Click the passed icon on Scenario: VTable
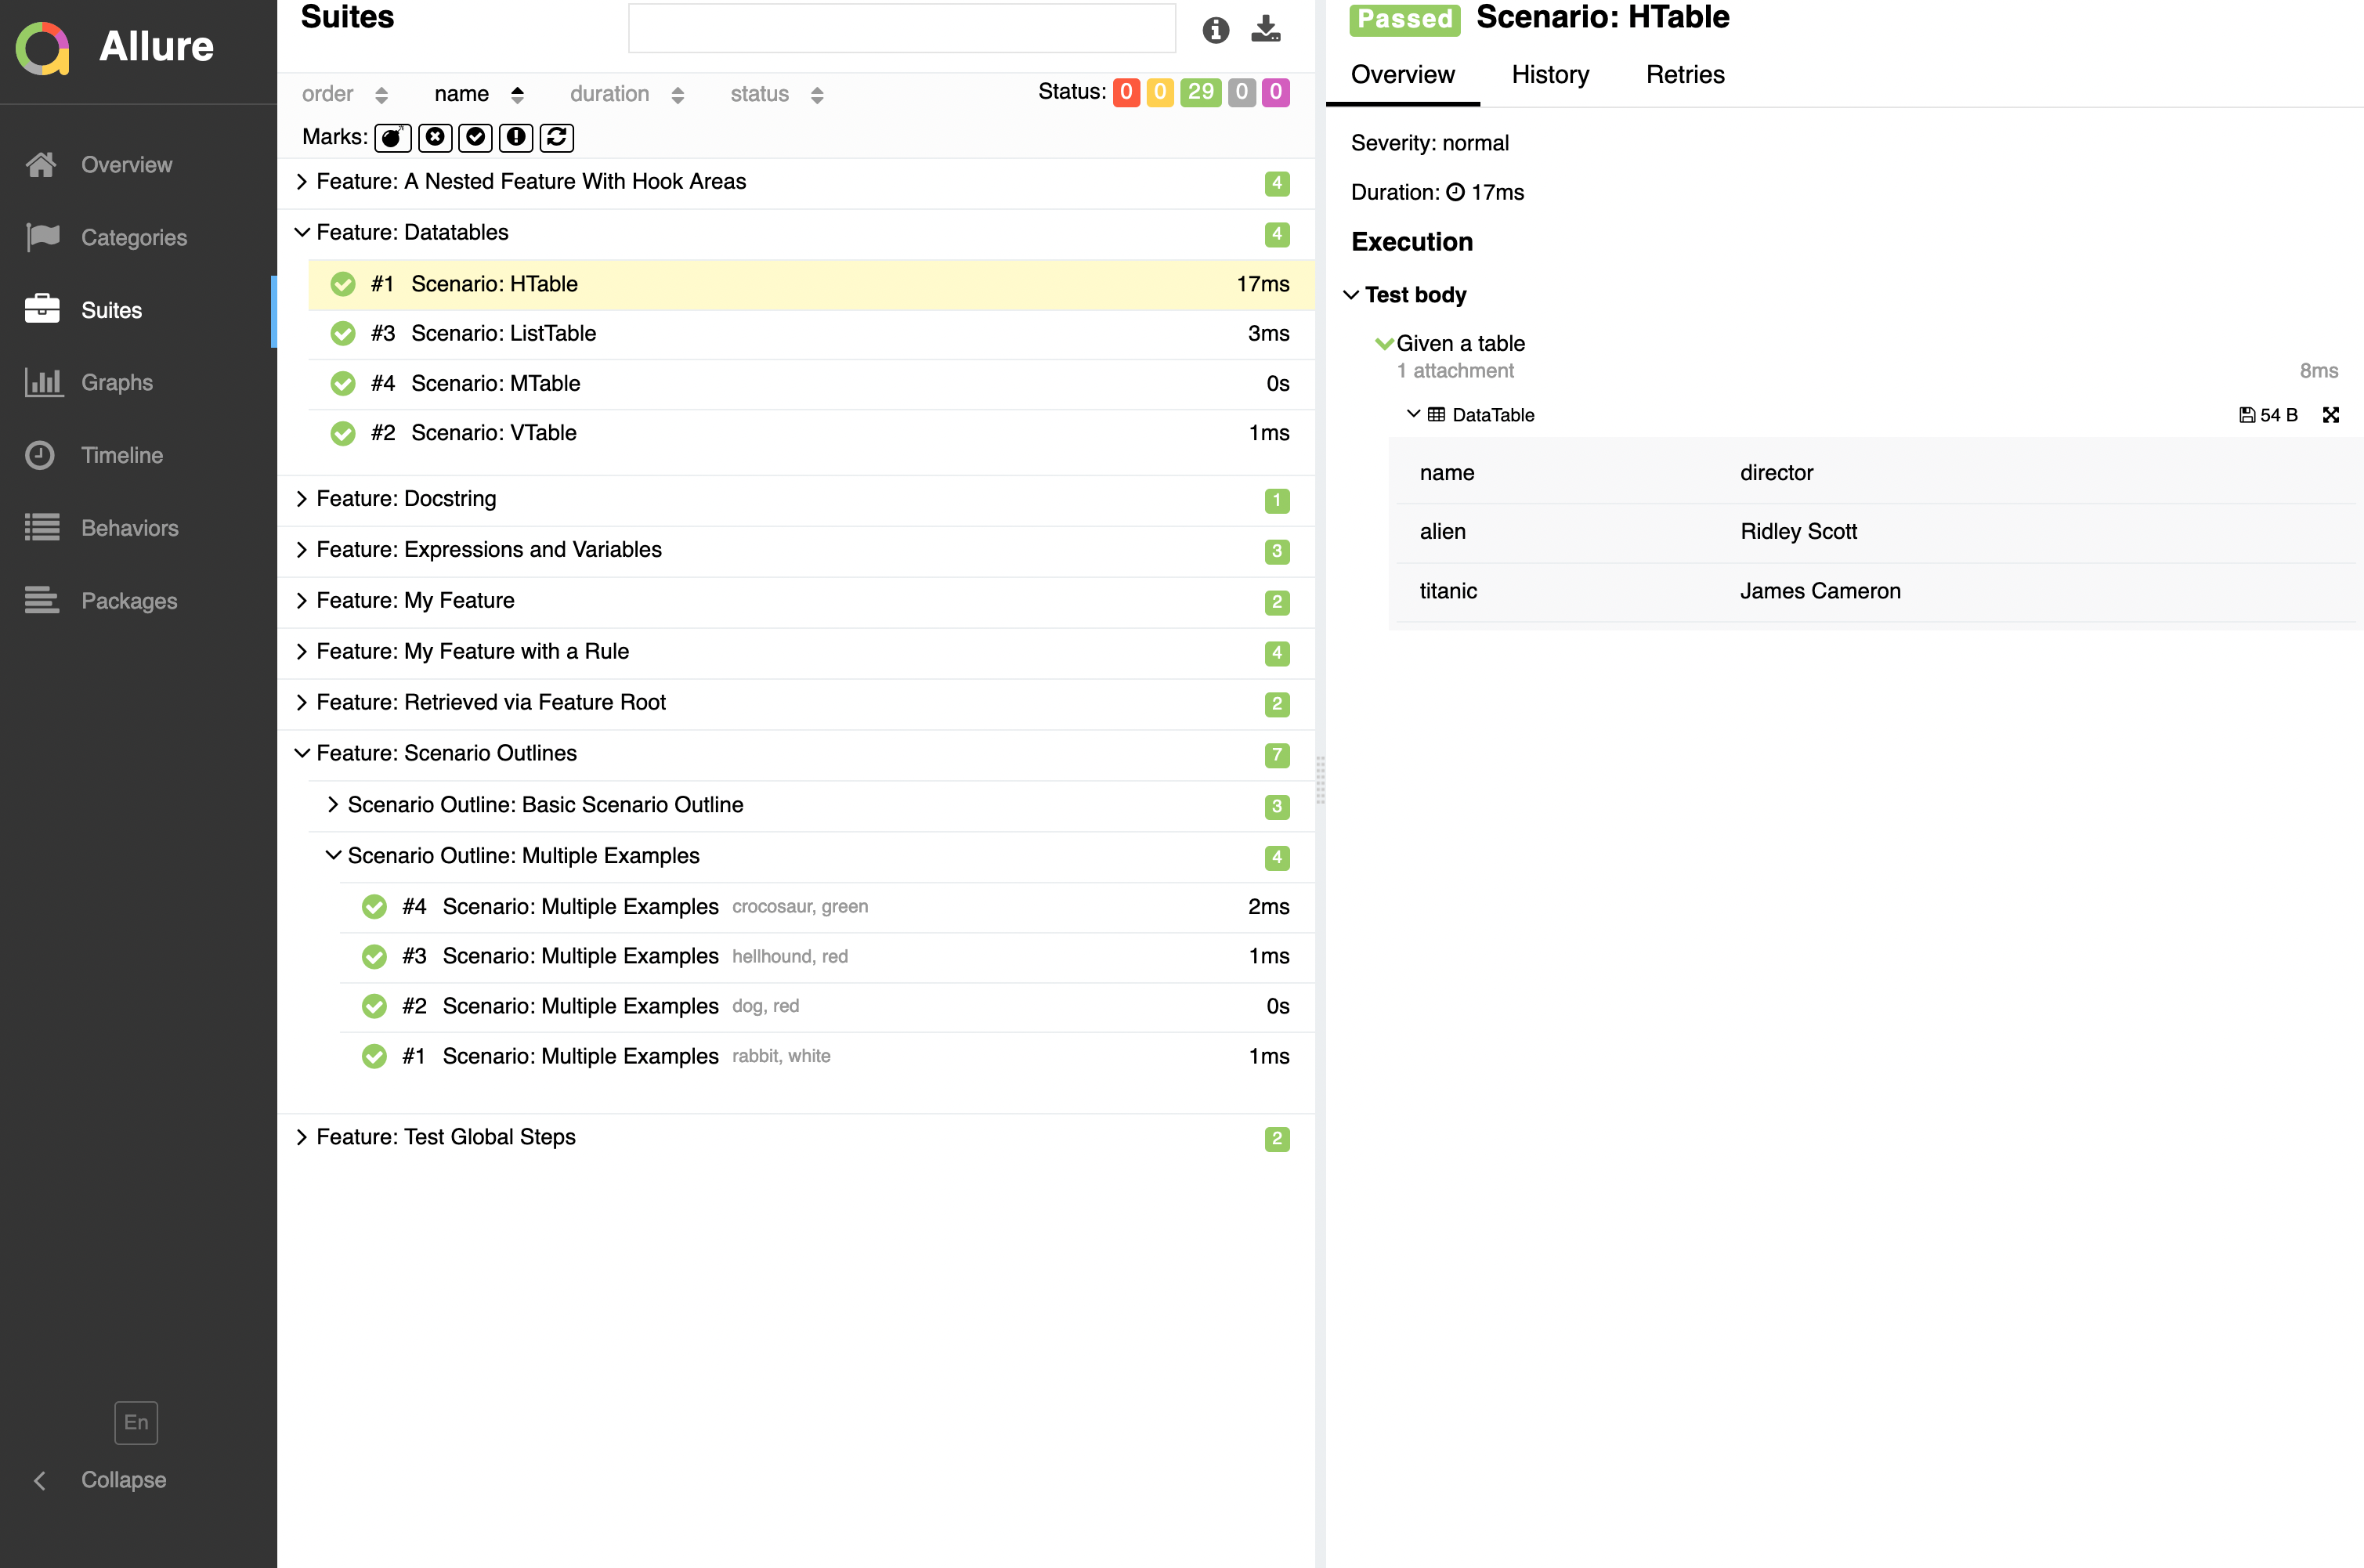This screenshot has width=2364, height=1568. coord(343,433)
